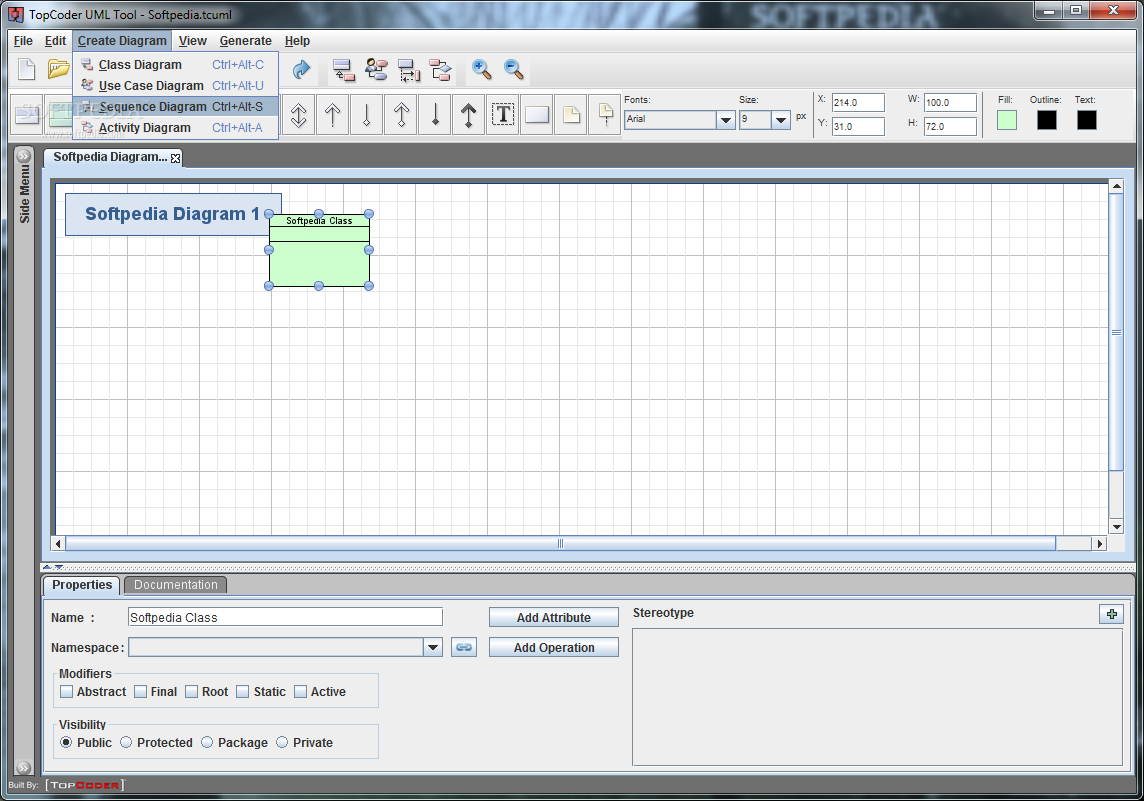Click the Add Attribute button
This screenshot has width=1144, height=801.
(554, 617)
